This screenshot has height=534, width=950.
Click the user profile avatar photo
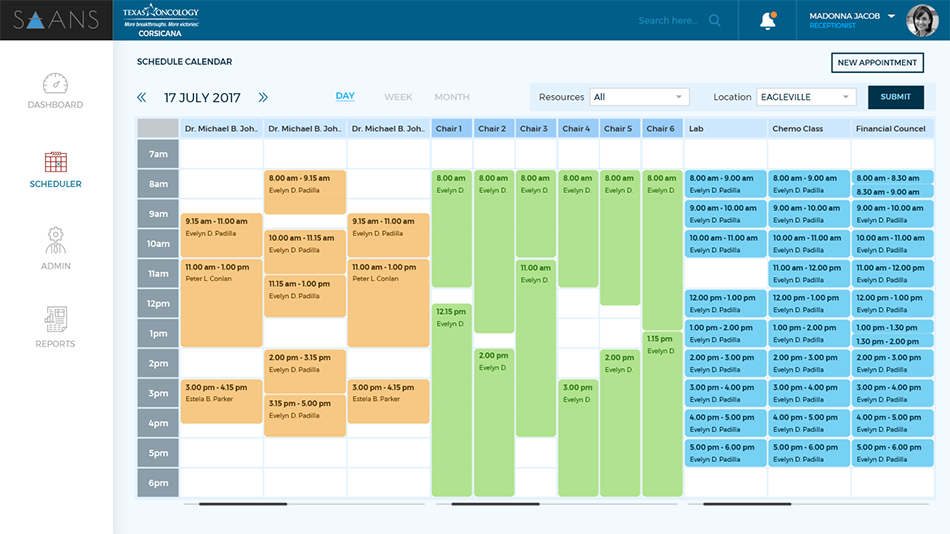[x=921, y=20]
